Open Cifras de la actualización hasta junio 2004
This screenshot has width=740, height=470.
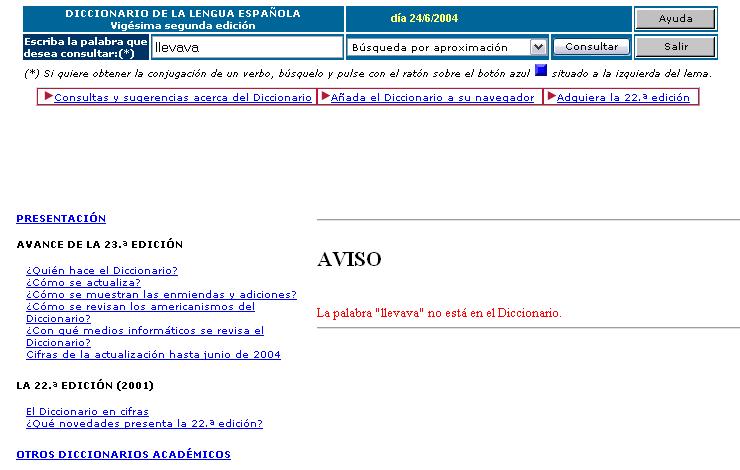[153, 354]
